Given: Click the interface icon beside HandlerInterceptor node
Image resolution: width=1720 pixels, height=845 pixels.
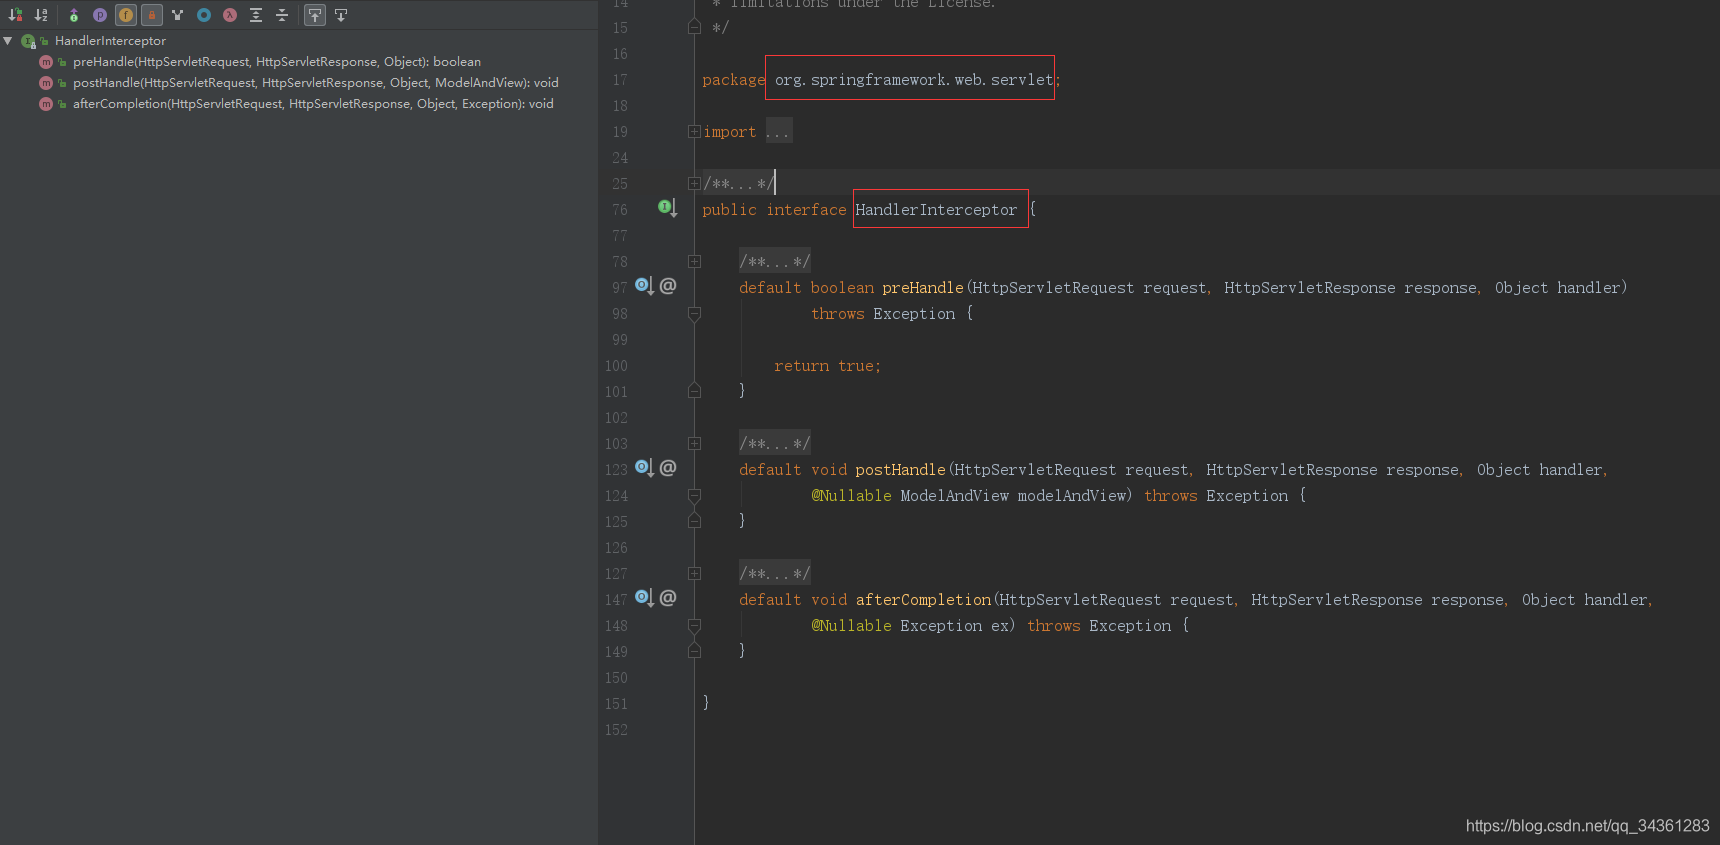Looking at the screenshot, I should click(x=28, y=41).
